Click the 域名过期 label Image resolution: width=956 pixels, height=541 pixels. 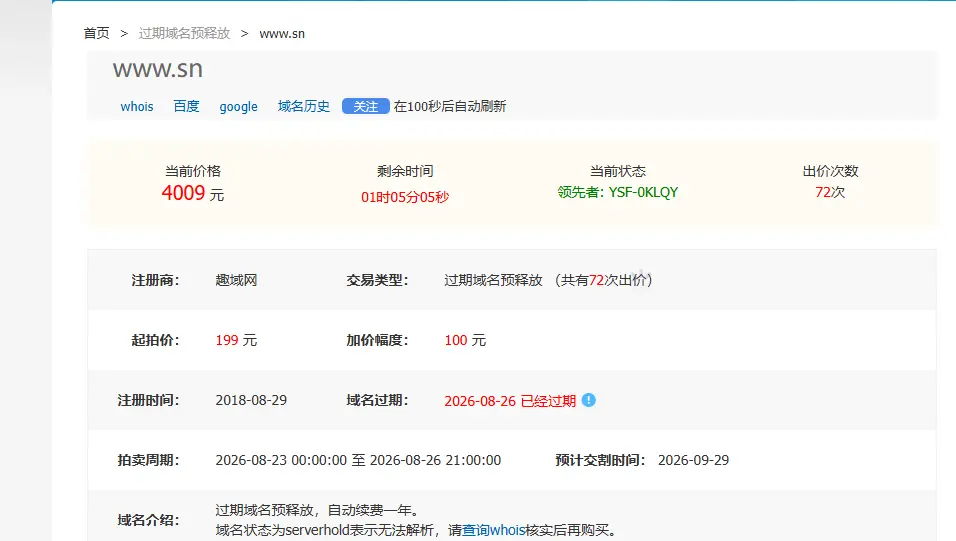(x=377, y=400)
